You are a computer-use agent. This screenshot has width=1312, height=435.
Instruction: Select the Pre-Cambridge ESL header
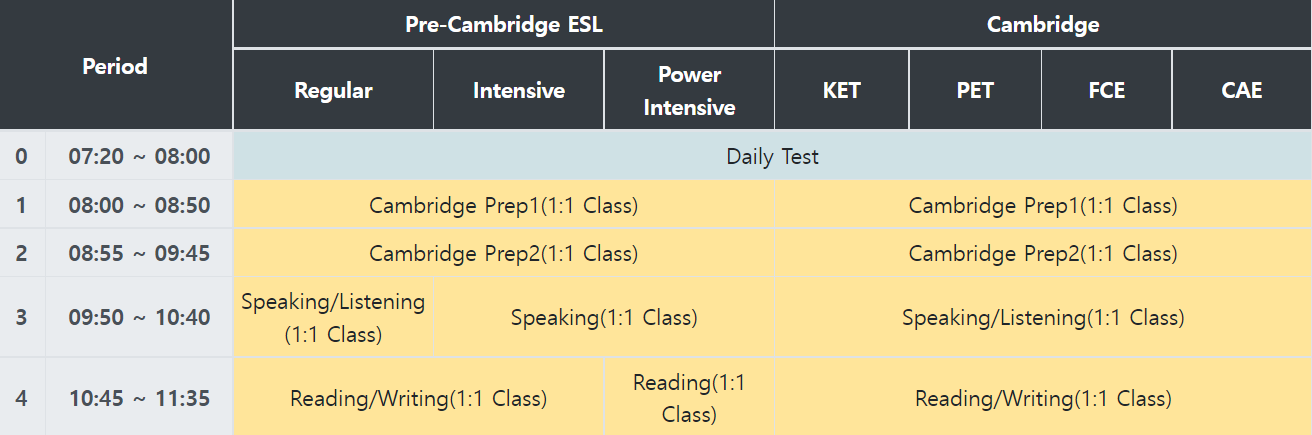coord(504,25)
